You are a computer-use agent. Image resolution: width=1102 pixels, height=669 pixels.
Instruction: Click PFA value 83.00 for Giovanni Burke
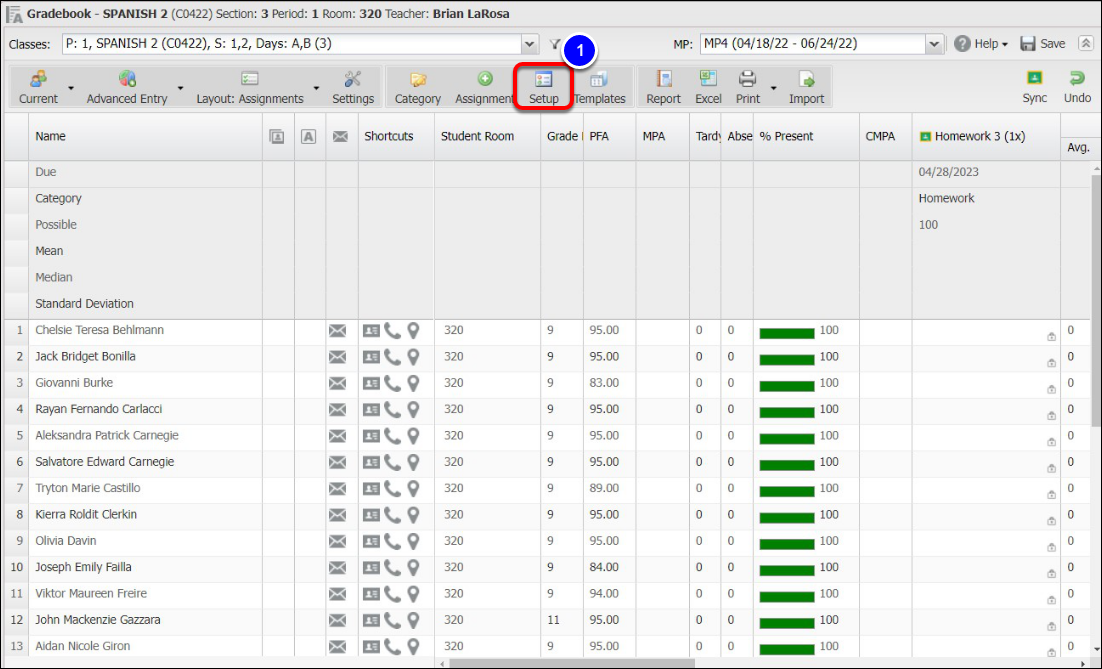click(x=604, y=383)
